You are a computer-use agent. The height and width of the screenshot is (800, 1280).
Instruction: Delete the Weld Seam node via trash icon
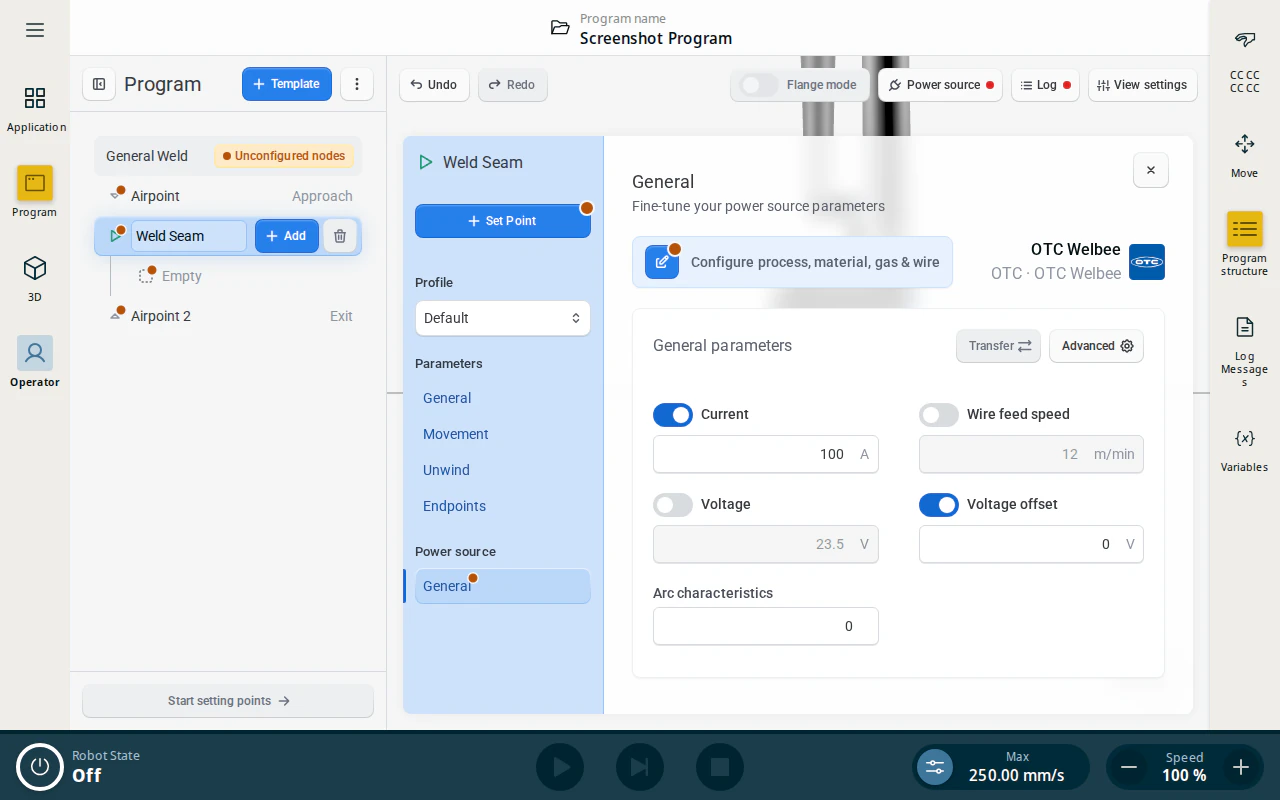[x=340, y=236]
